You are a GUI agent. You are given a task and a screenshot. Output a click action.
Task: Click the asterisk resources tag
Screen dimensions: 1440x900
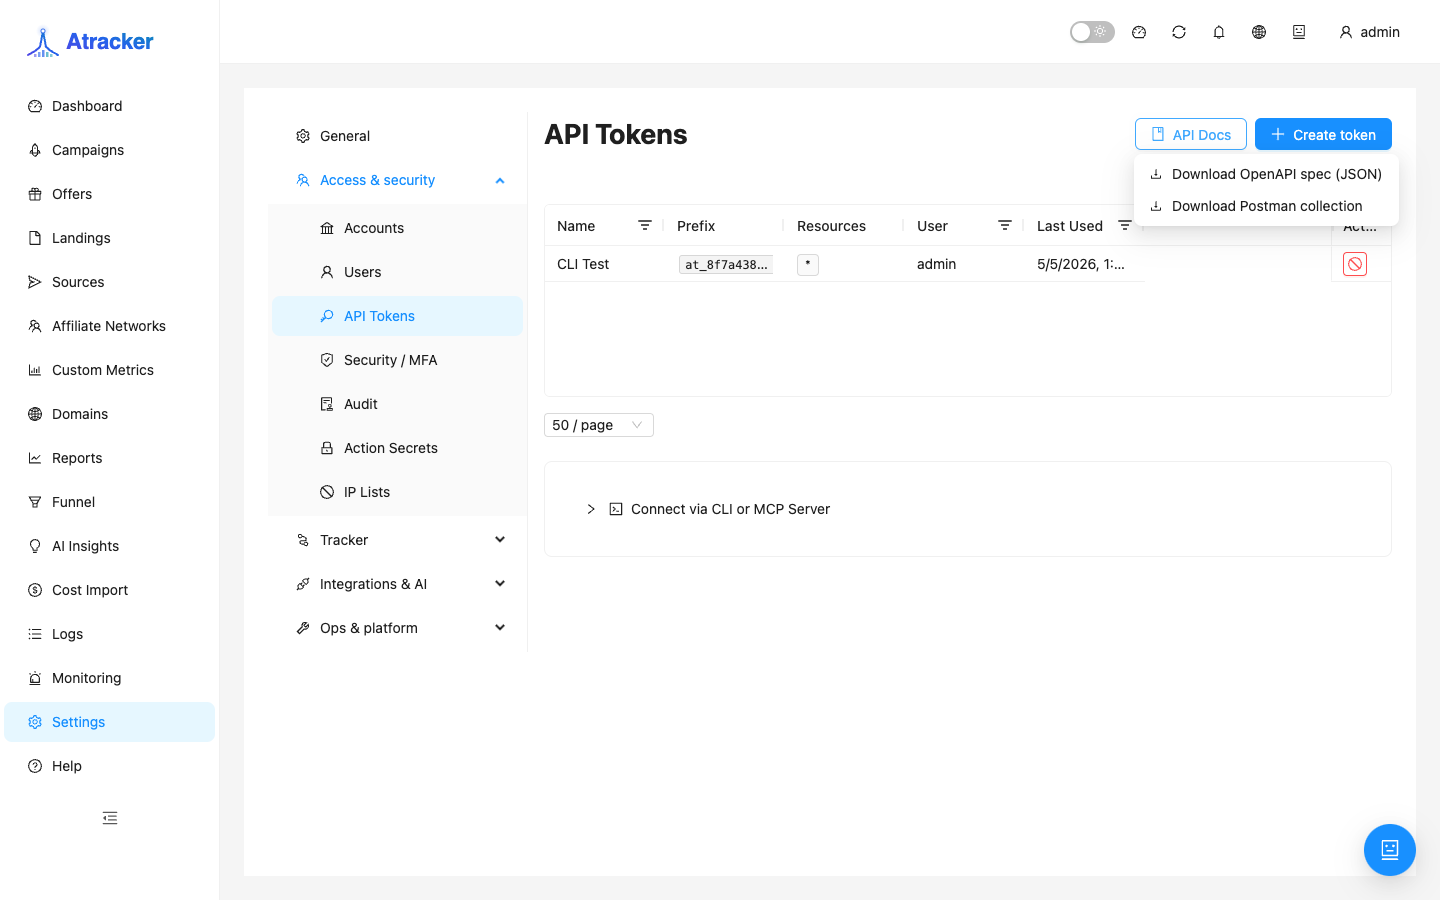tap(808, 264)
